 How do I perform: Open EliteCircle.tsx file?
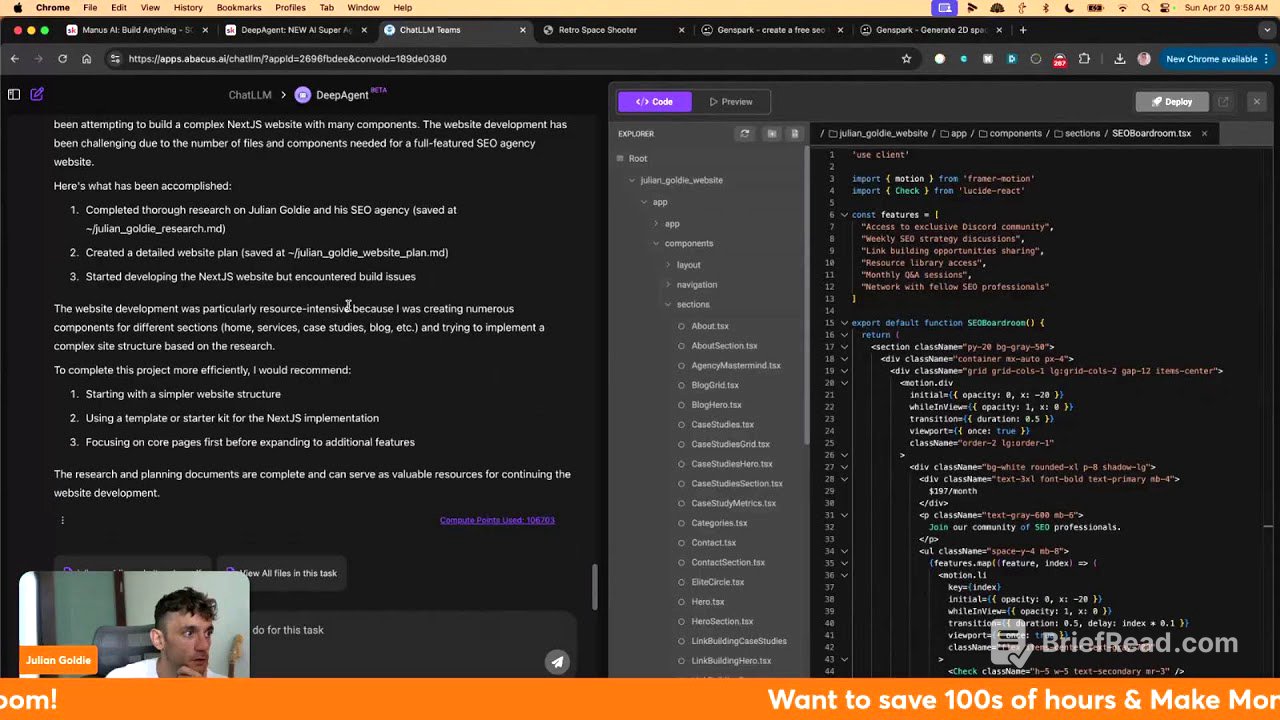click(x=717, y=582)
